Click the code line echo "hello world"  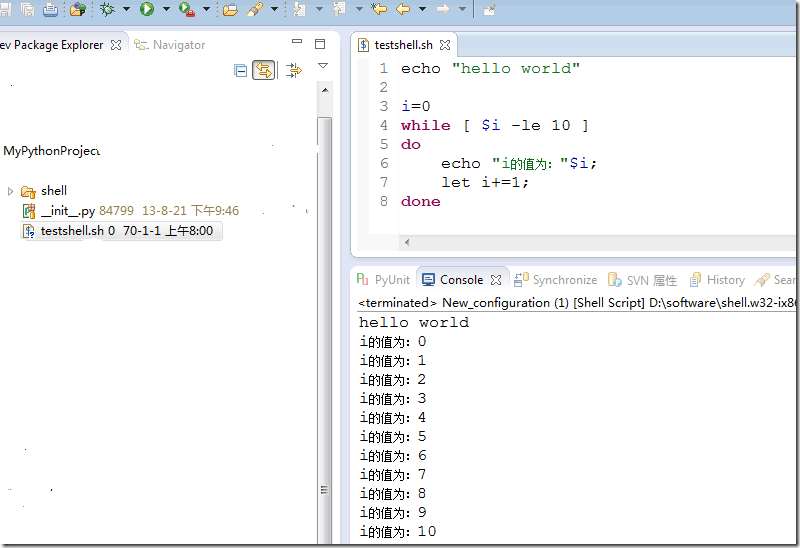[490, 68]
